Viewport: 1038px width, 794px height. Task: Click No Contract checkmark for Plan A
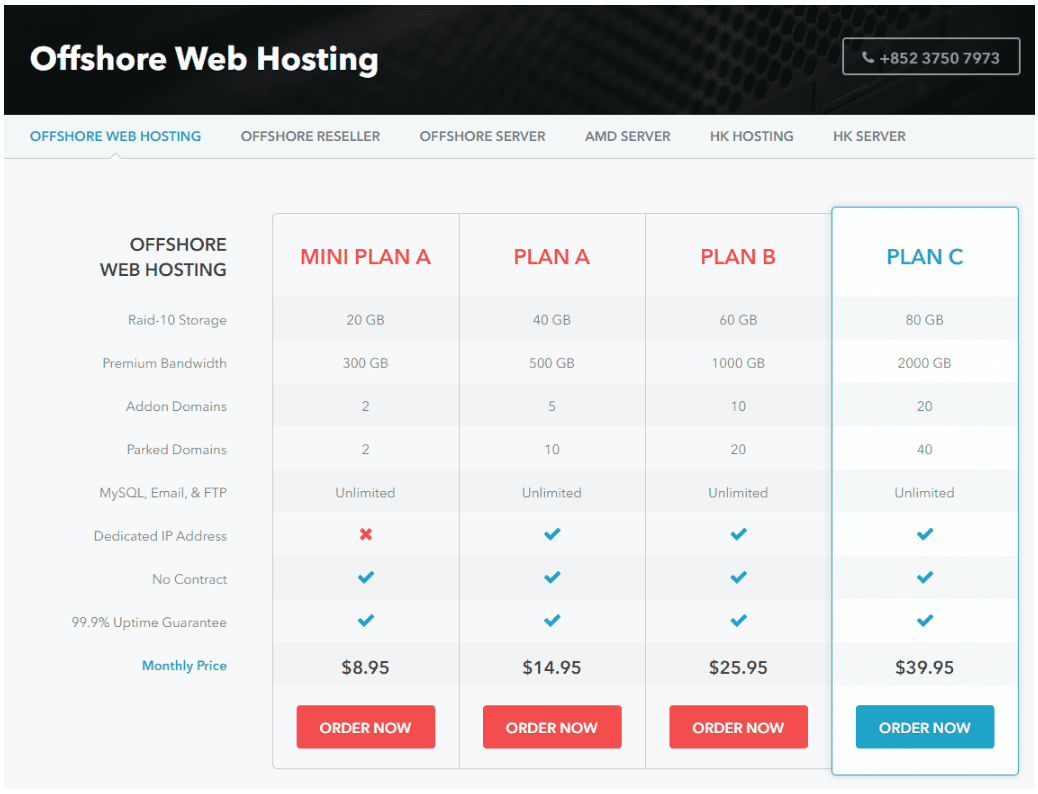coord(552,577)
